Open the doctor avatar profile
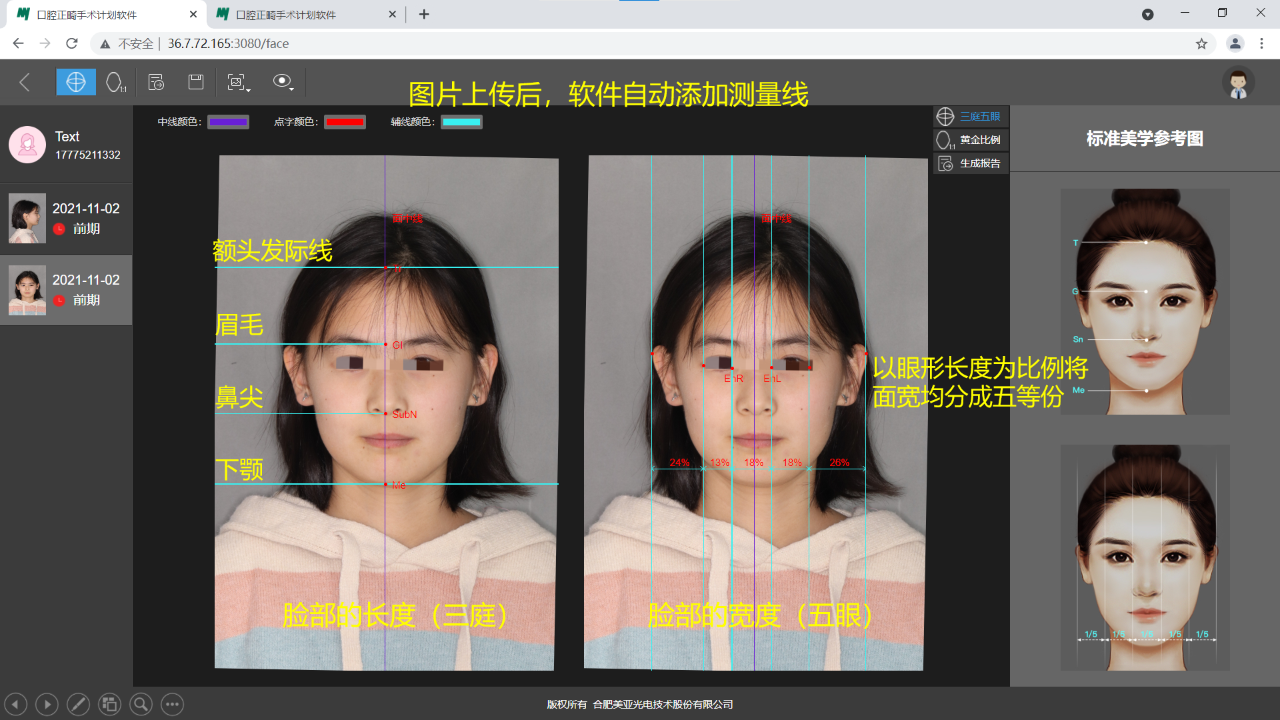 pos(1238,83)
